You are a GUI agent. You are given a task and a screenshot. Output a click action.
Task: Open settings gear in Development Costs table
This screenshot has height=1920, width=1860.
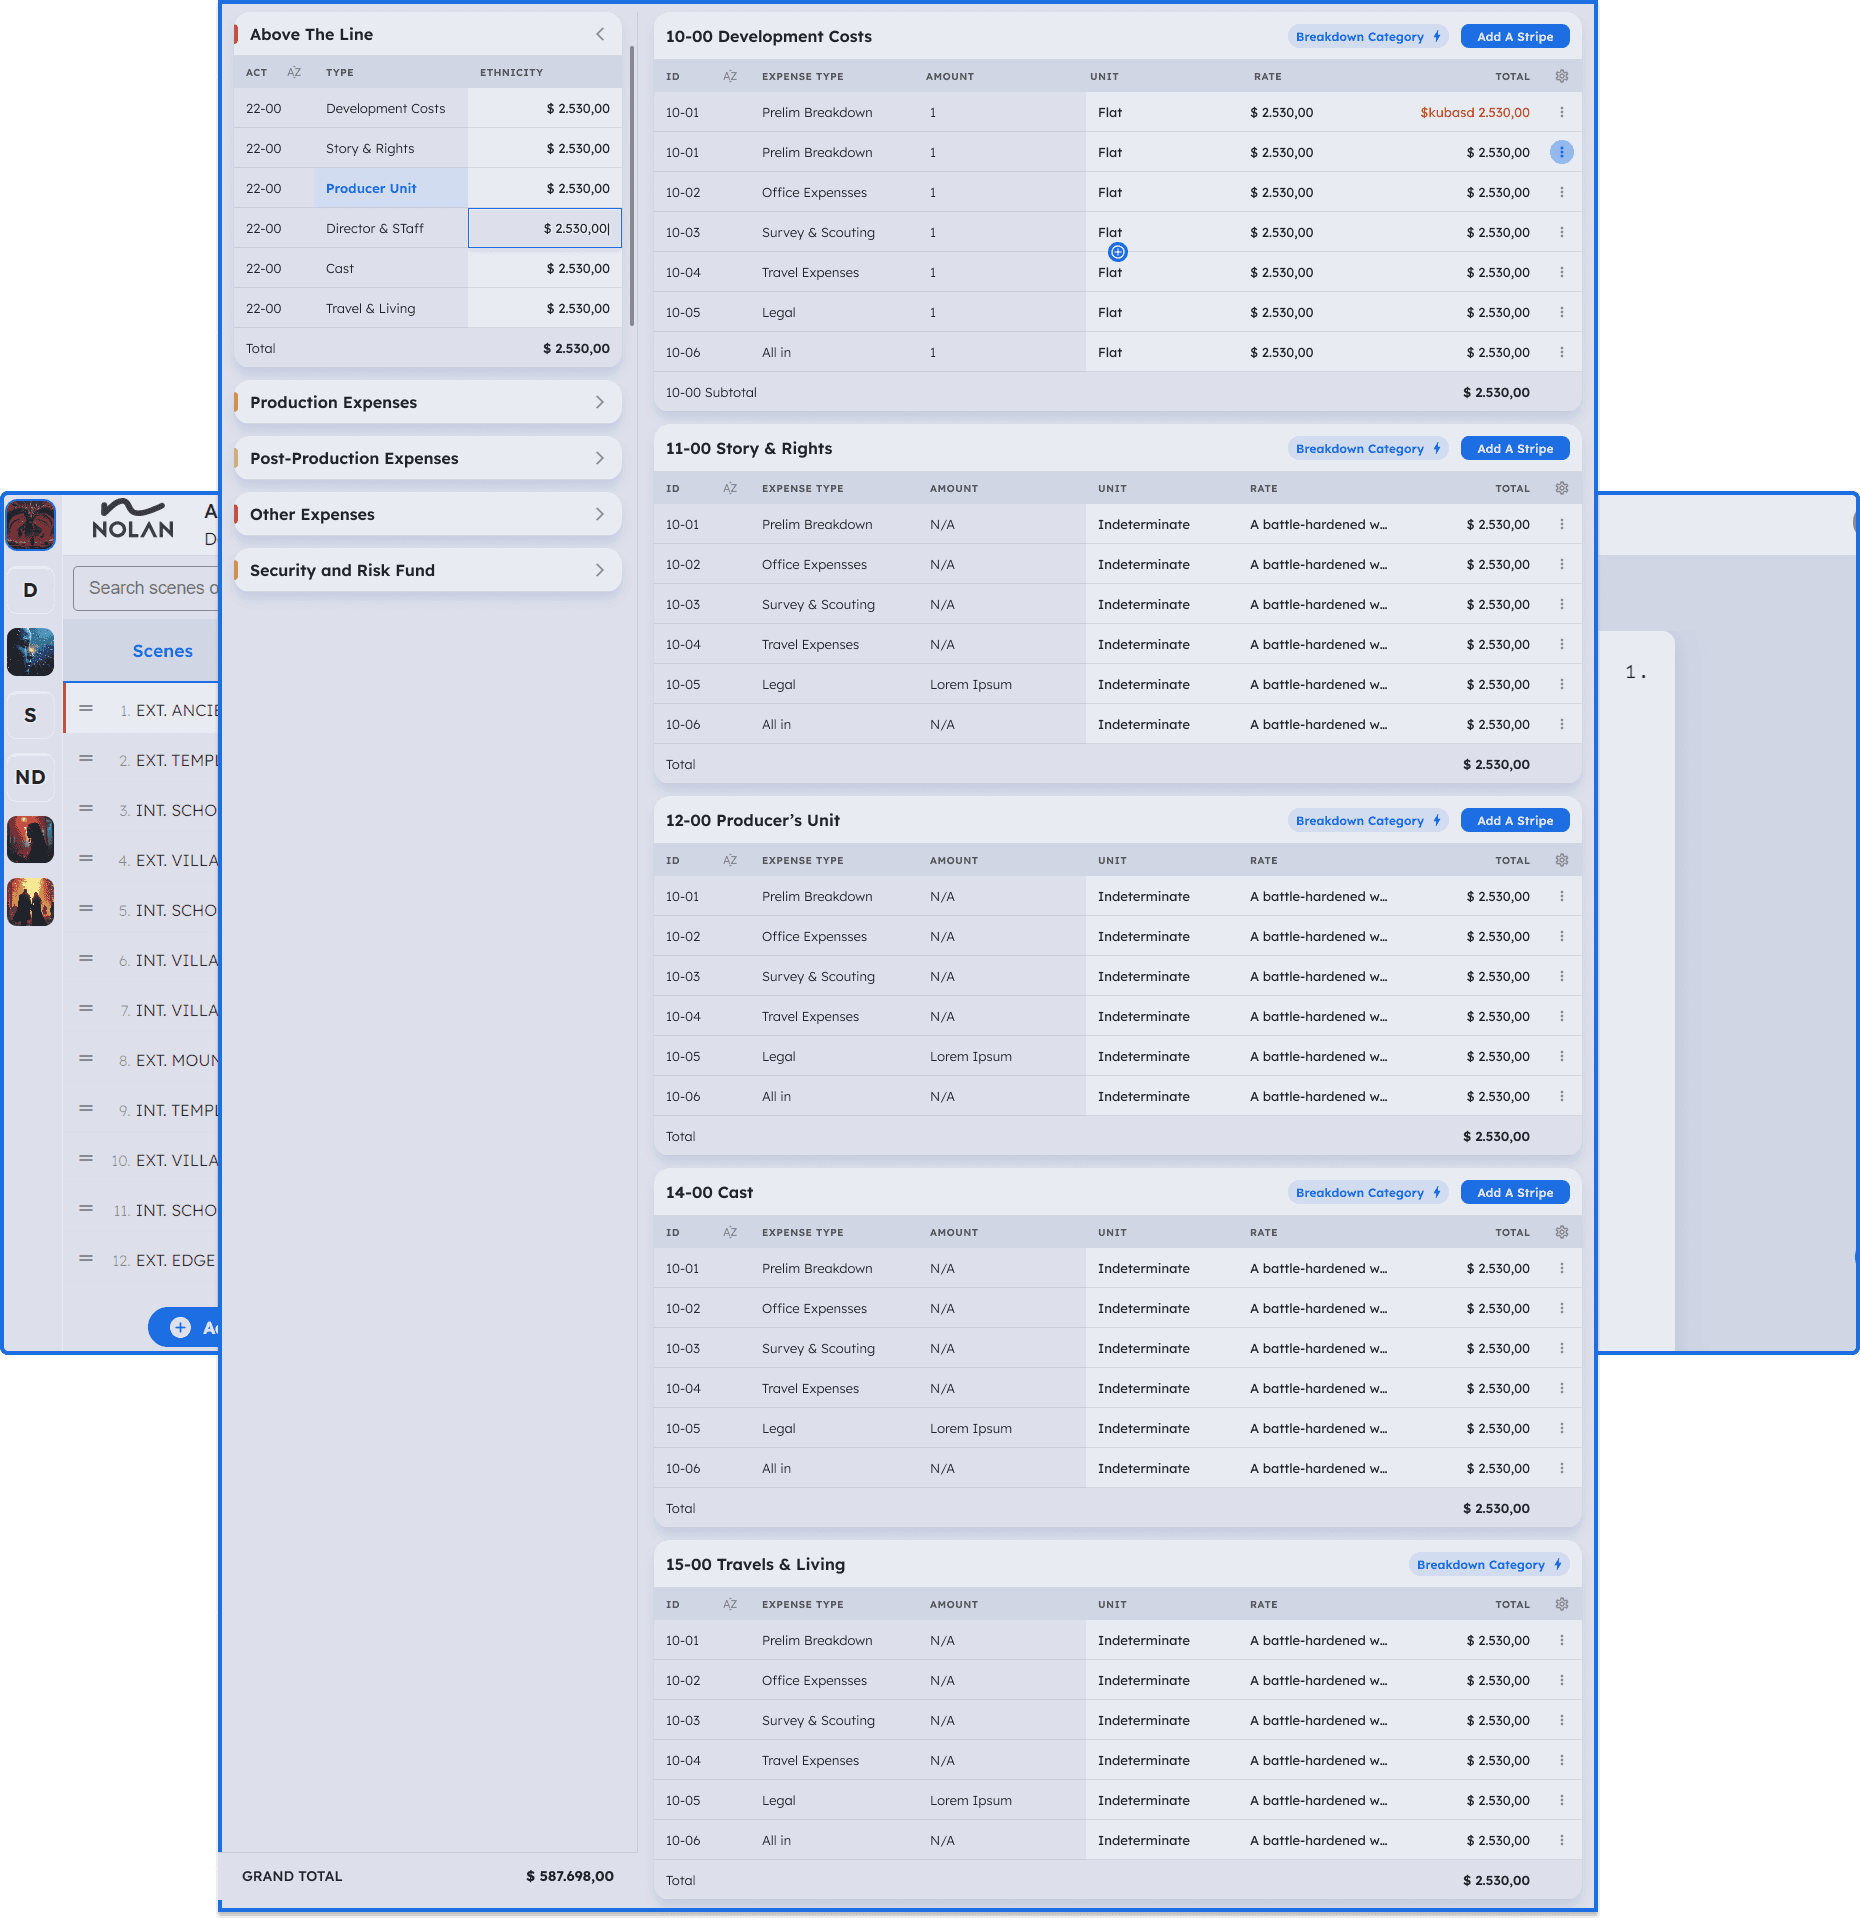[1562, 76]
